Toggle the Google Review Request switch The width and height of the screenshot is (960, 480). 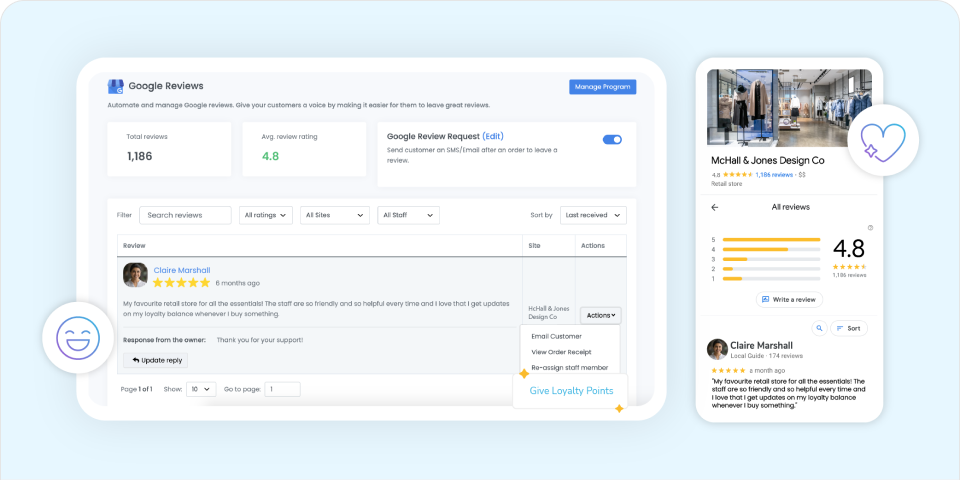tap(612, 140)
